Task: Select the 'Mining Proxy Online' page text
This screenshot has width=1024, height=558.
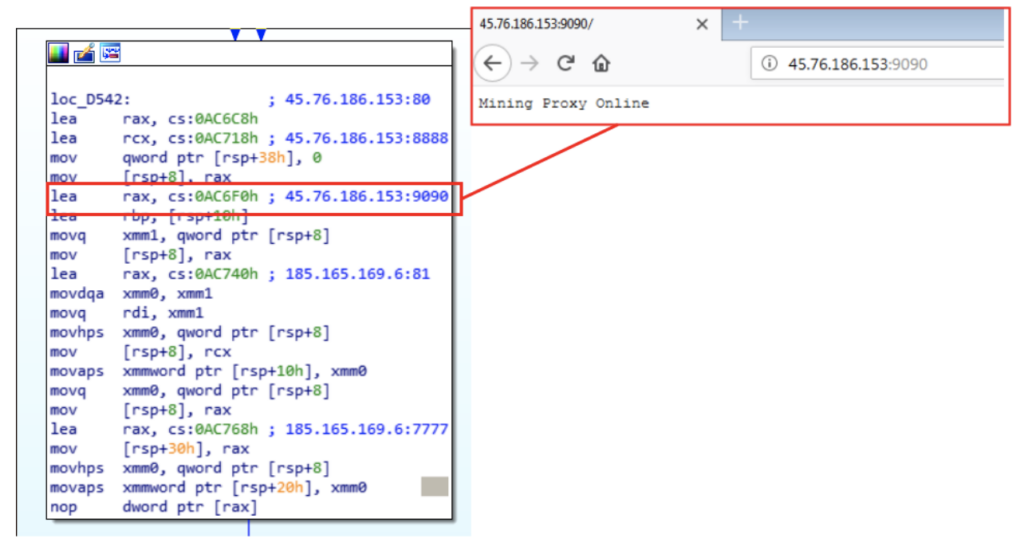Action: click(564, 103)
